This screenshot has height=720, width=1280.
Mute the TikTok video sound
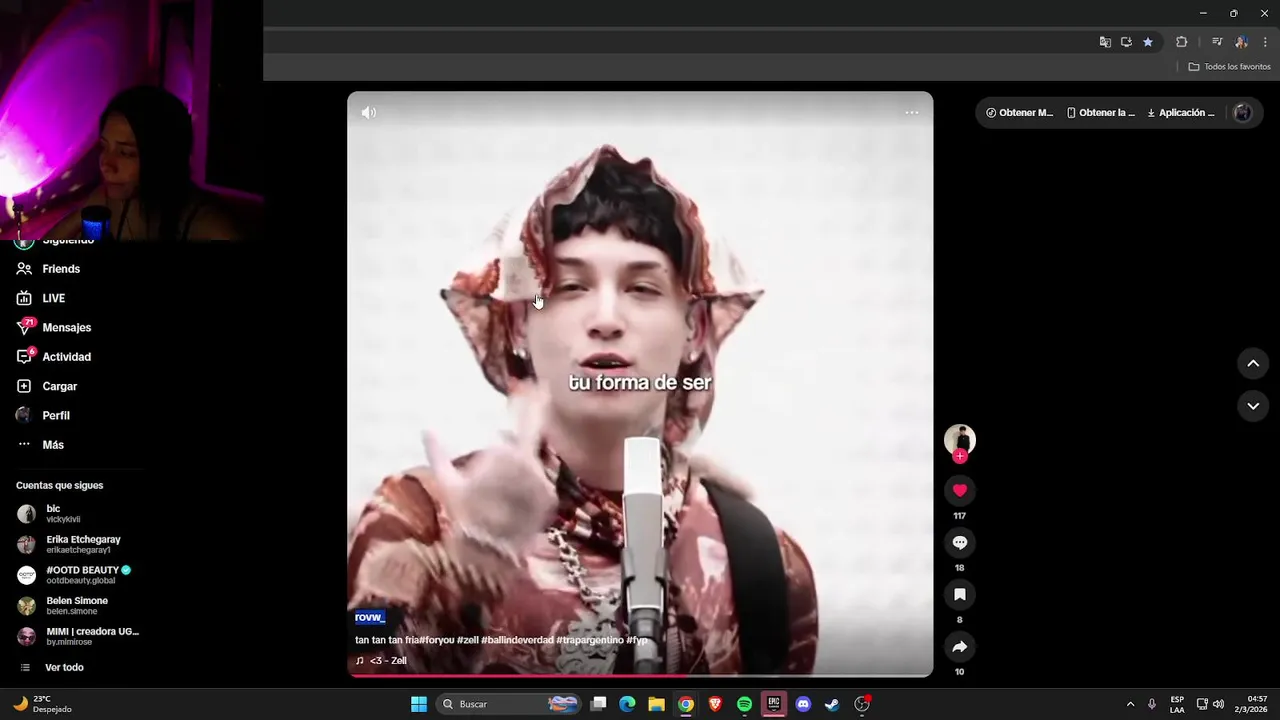tap(369, 112)
